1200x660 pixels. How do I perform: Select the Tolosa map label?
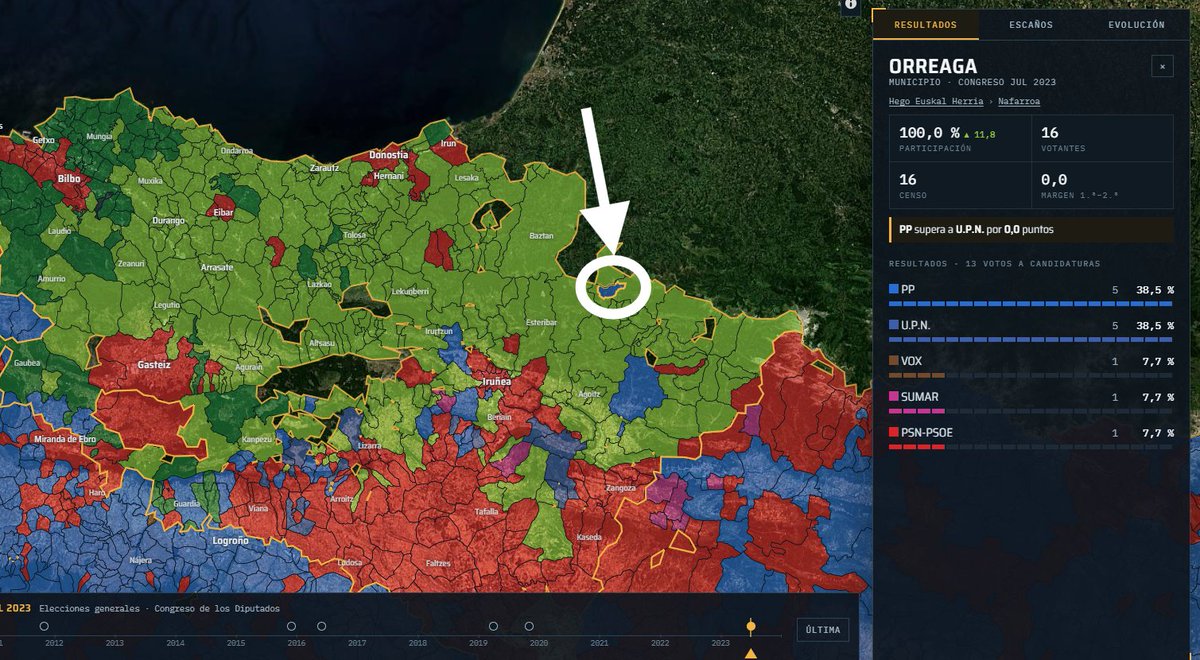[x=355, y=235]
